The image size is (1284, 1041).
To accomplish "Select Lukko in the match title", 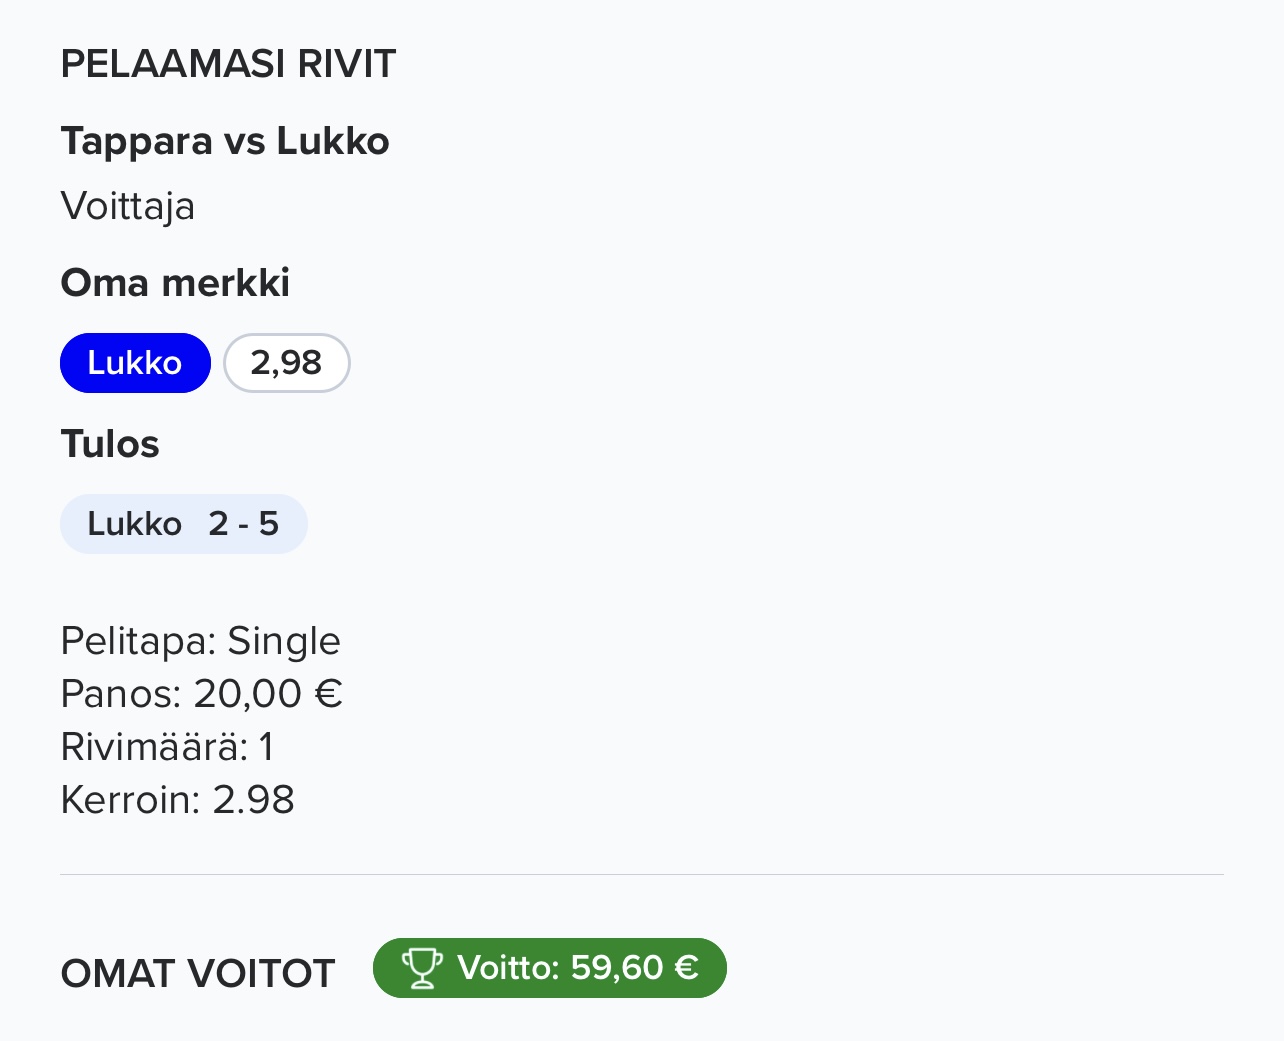I will coord(333,142).
